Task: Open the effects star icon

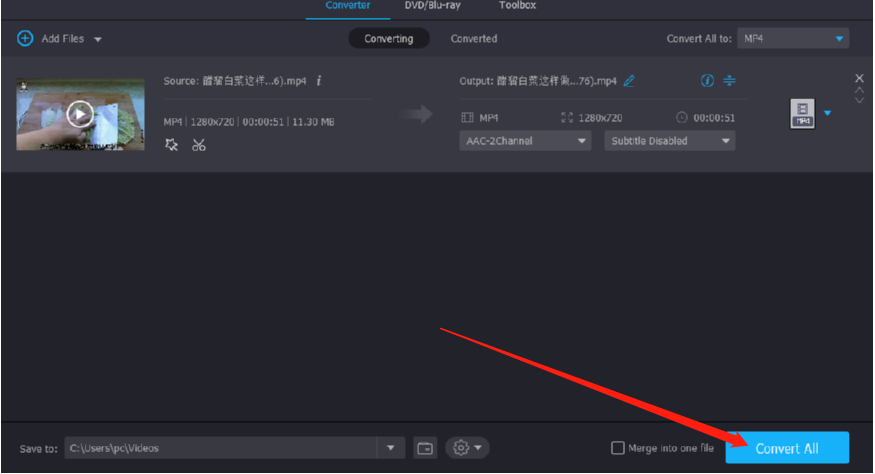Action: click(x=171, y=145)
